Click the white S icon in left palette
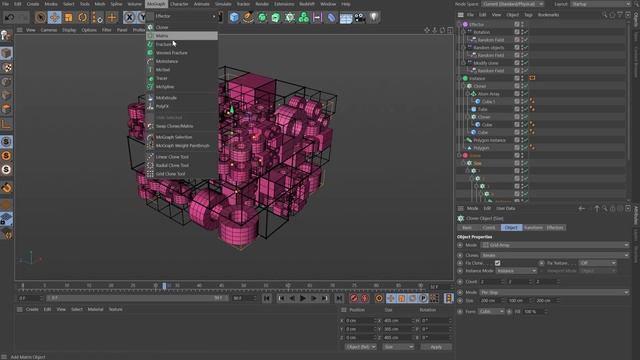 [x=6, y=169]
